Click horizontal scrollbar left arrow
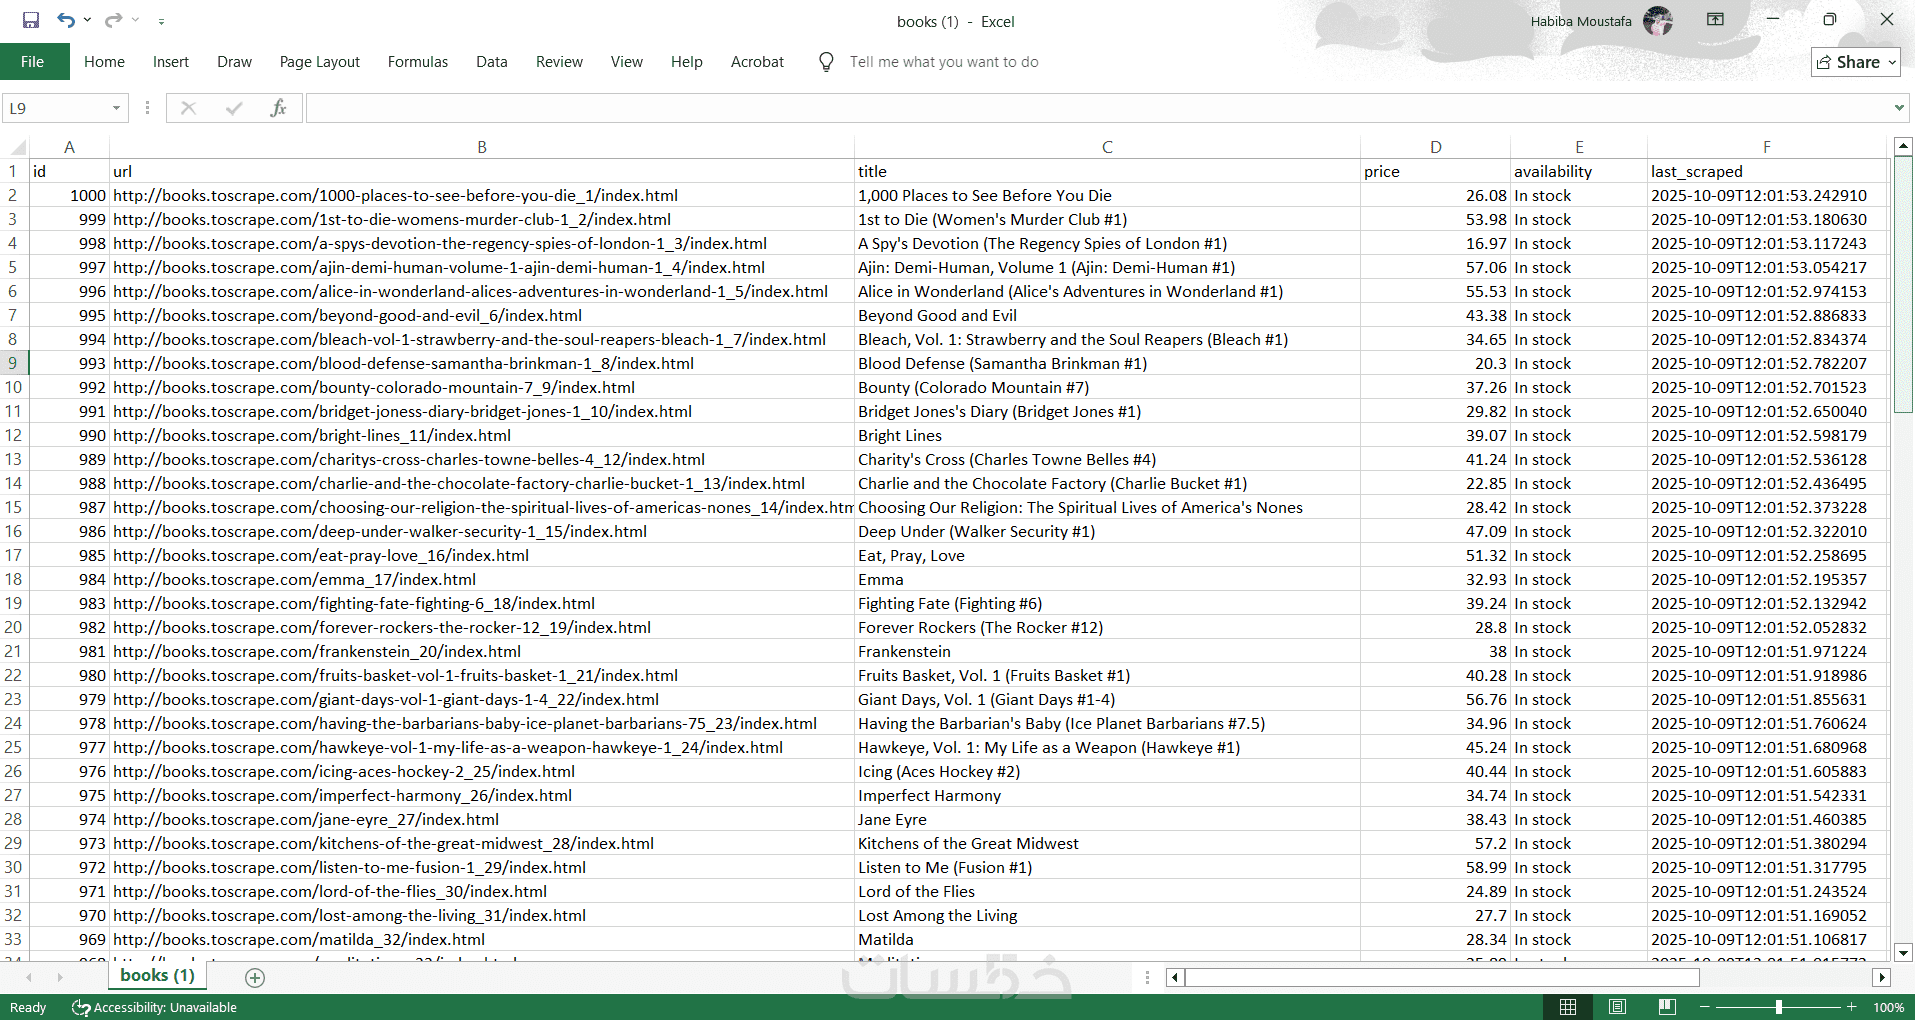Viewport: 1915px width, 1020px height. click(1175, 977)
